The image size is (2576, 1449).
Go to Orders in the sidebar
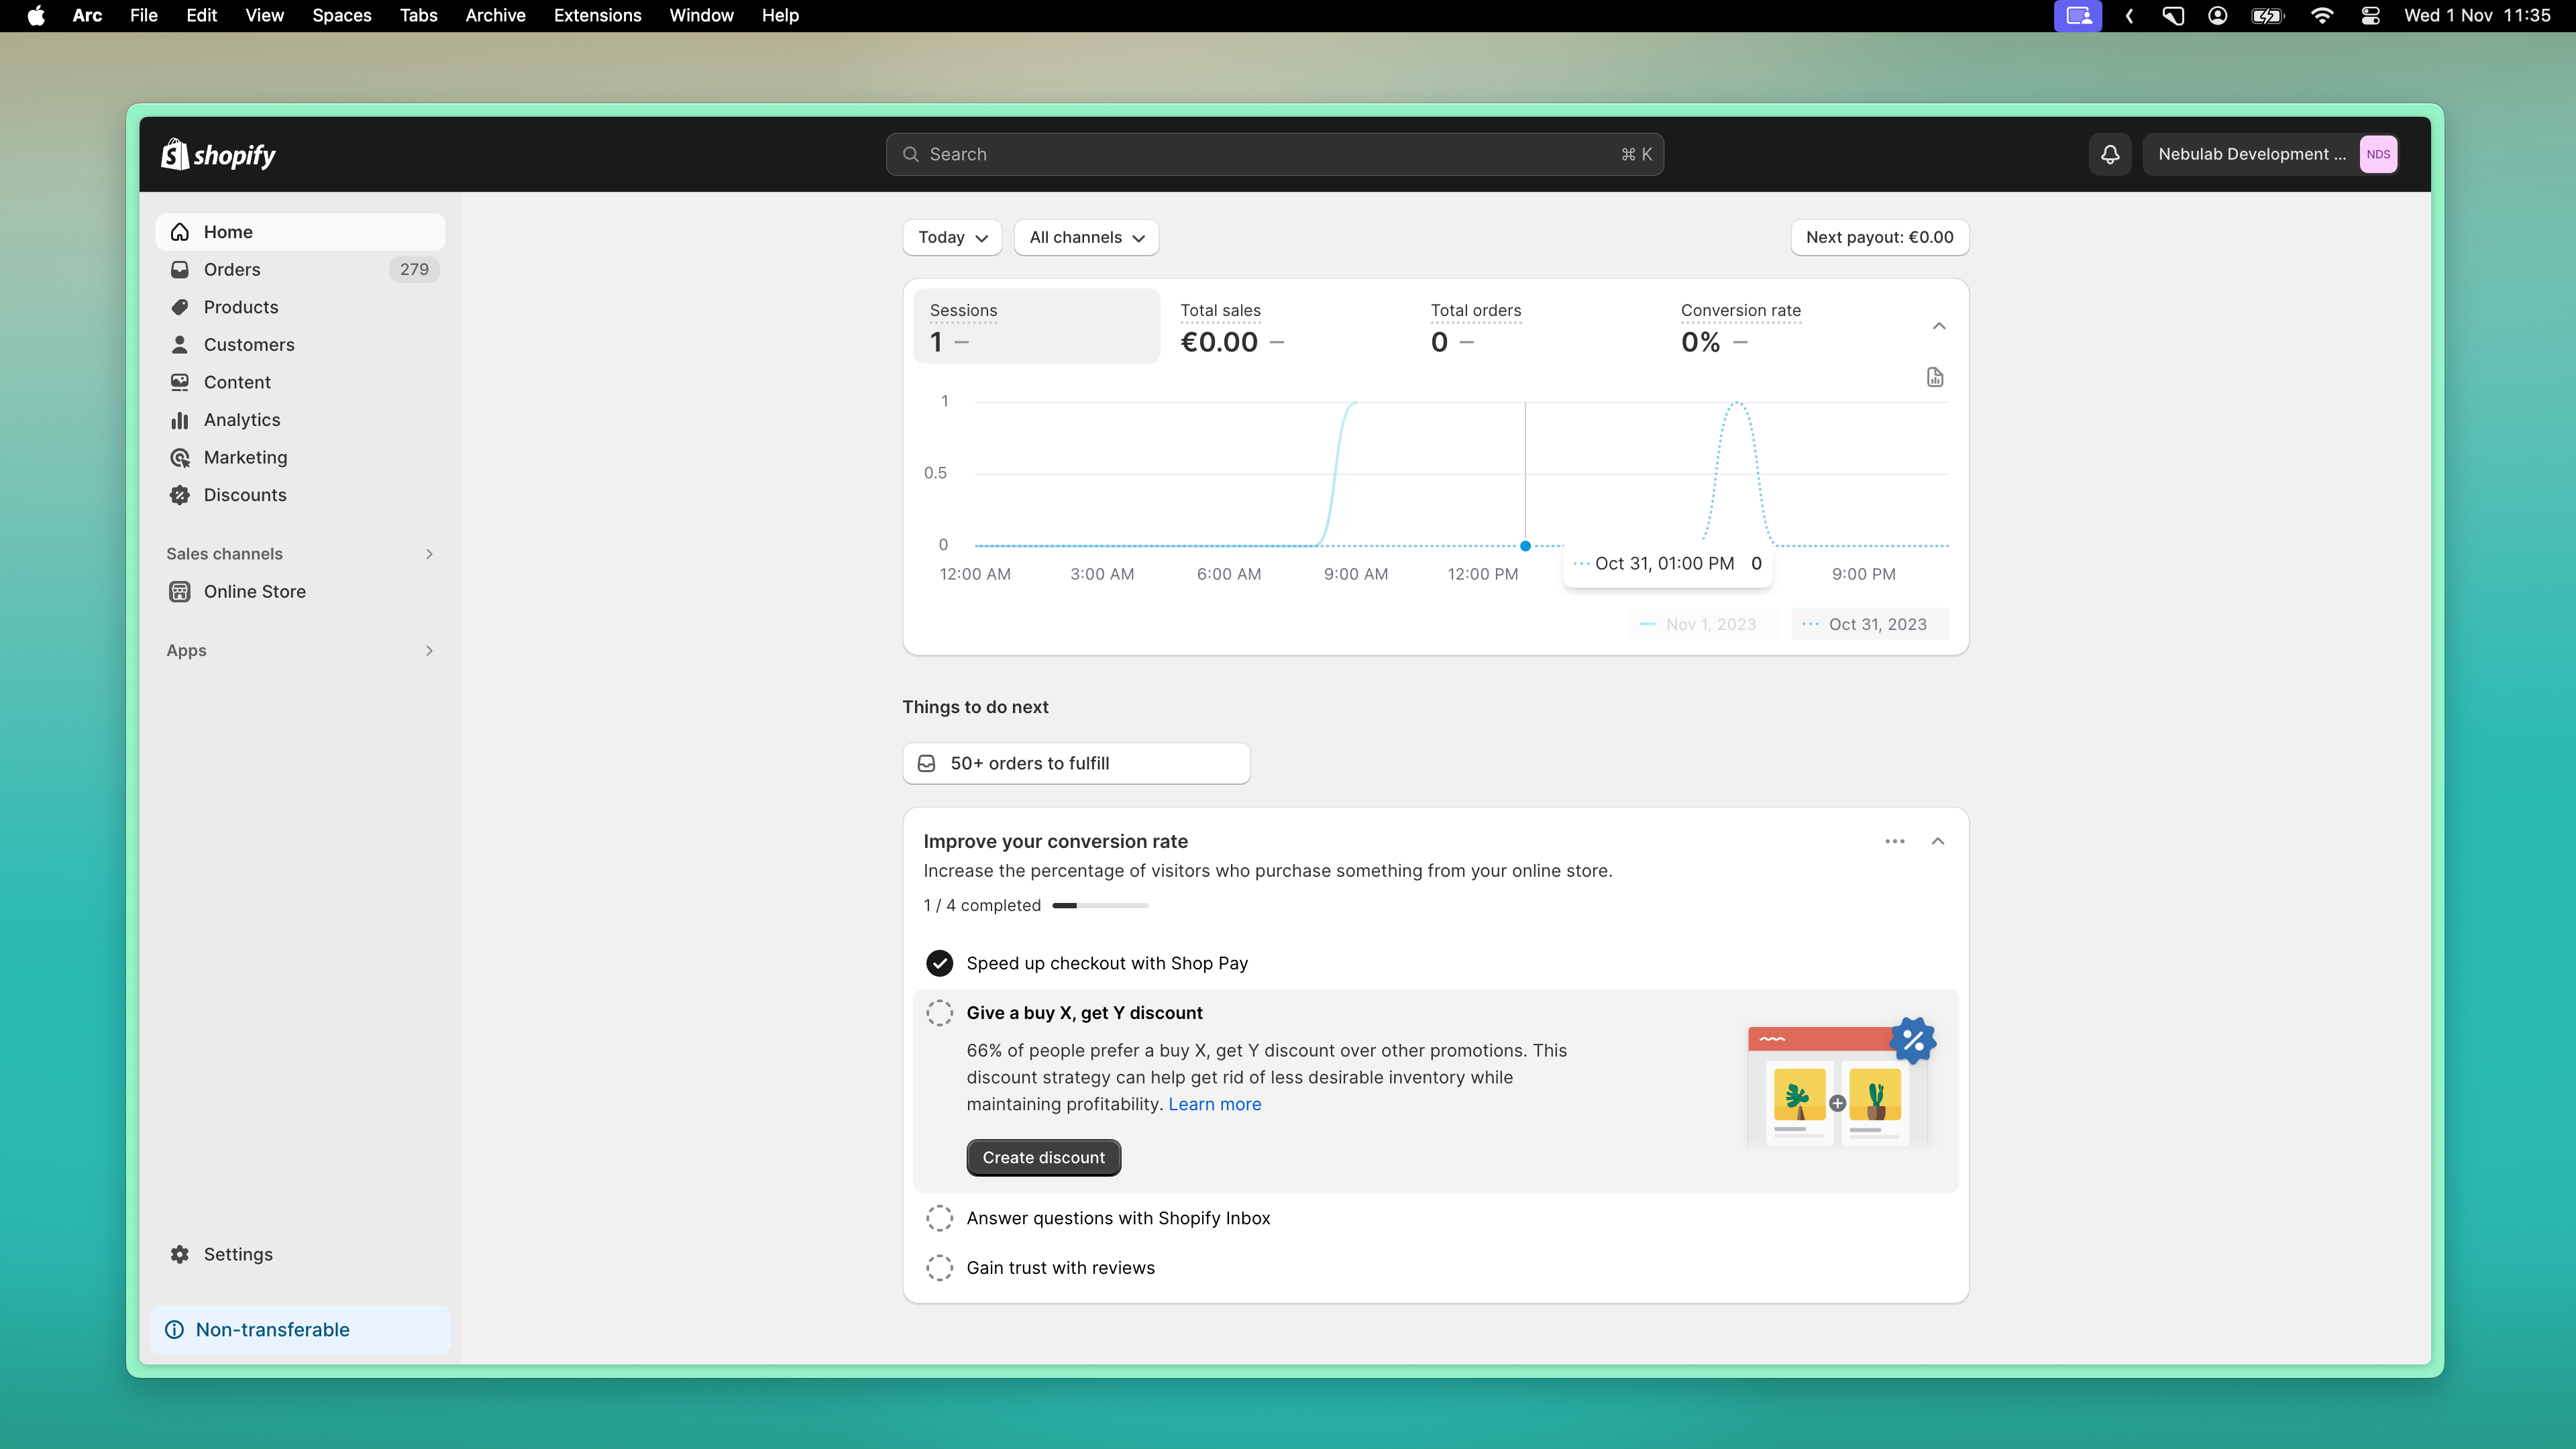coord(300,269)
